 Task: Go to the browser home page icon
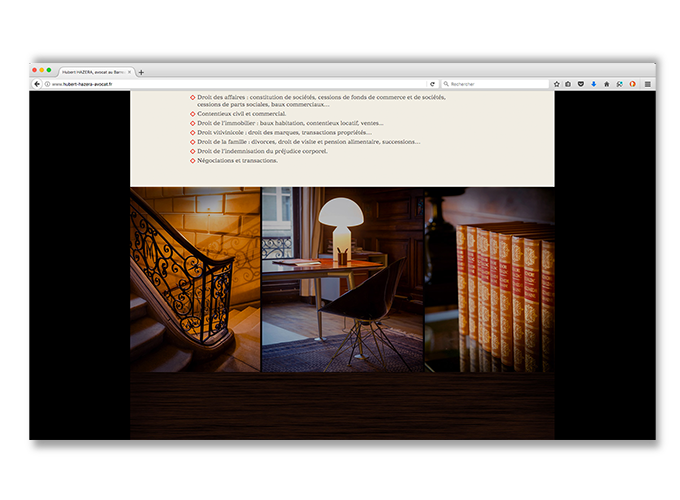pyautogui.click(x=606, y=84)
